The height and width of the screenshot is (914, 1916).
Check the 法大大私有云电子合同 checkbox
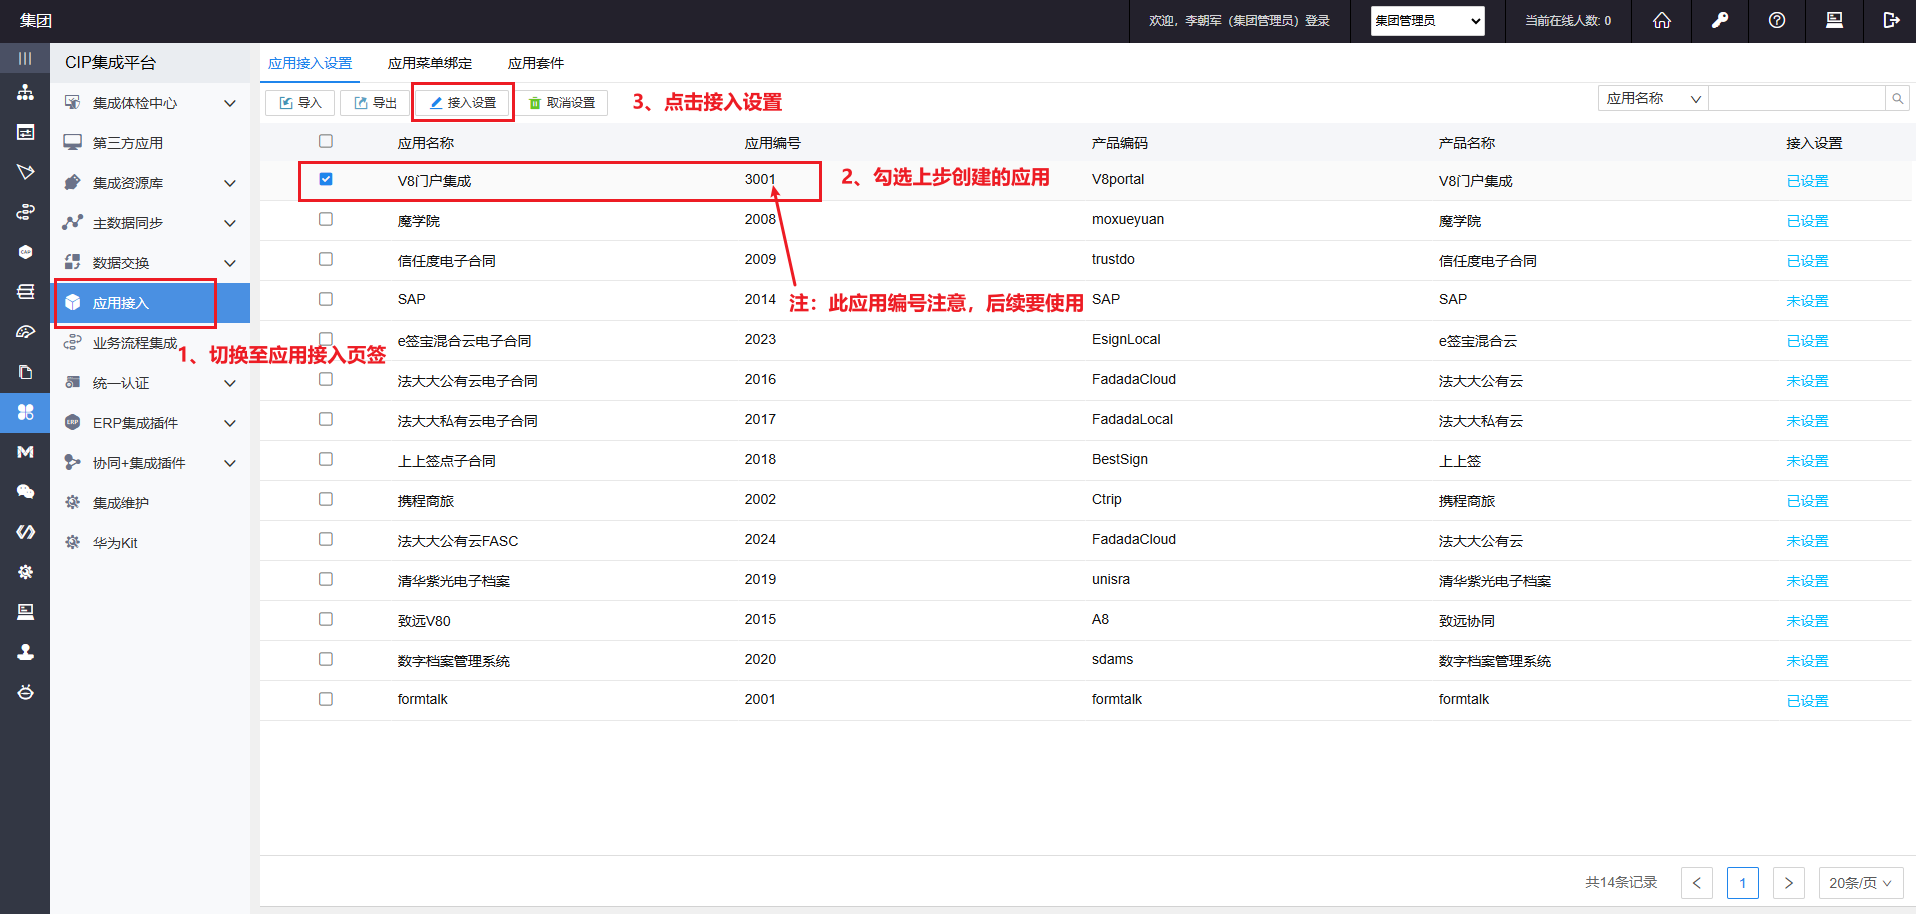pos(326,419)
